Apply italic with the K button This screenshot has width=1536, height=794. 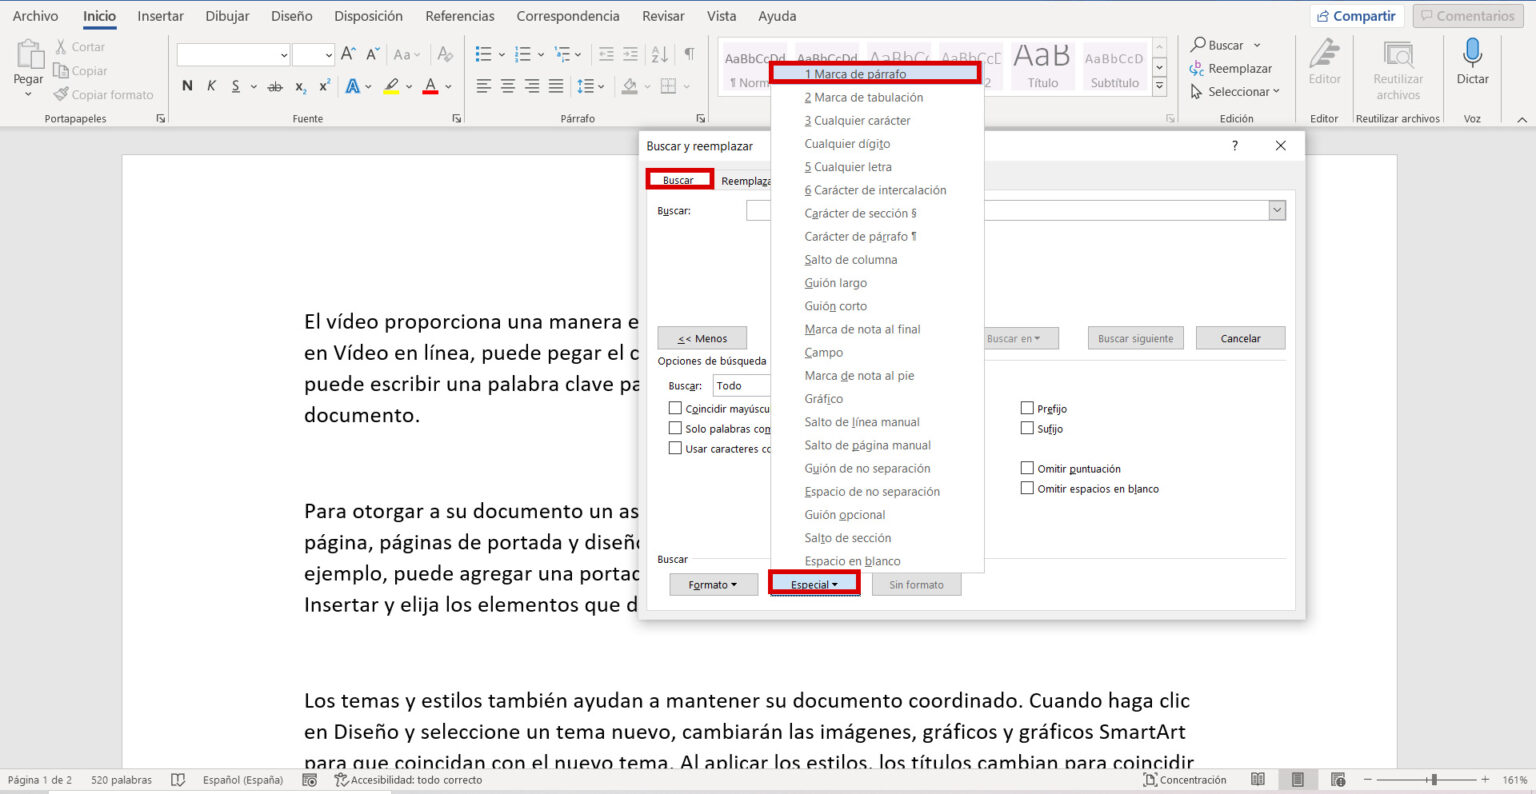211,86
